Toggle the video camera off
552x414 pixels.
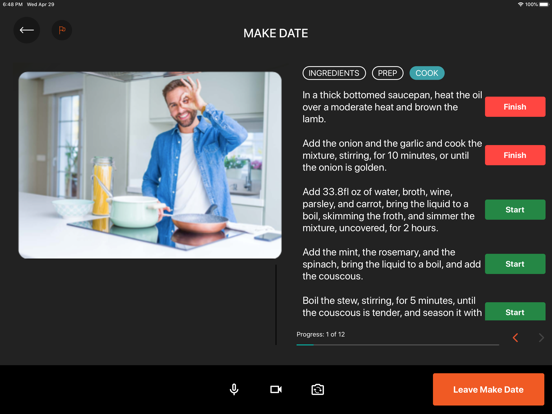click(x=276, y=389)
